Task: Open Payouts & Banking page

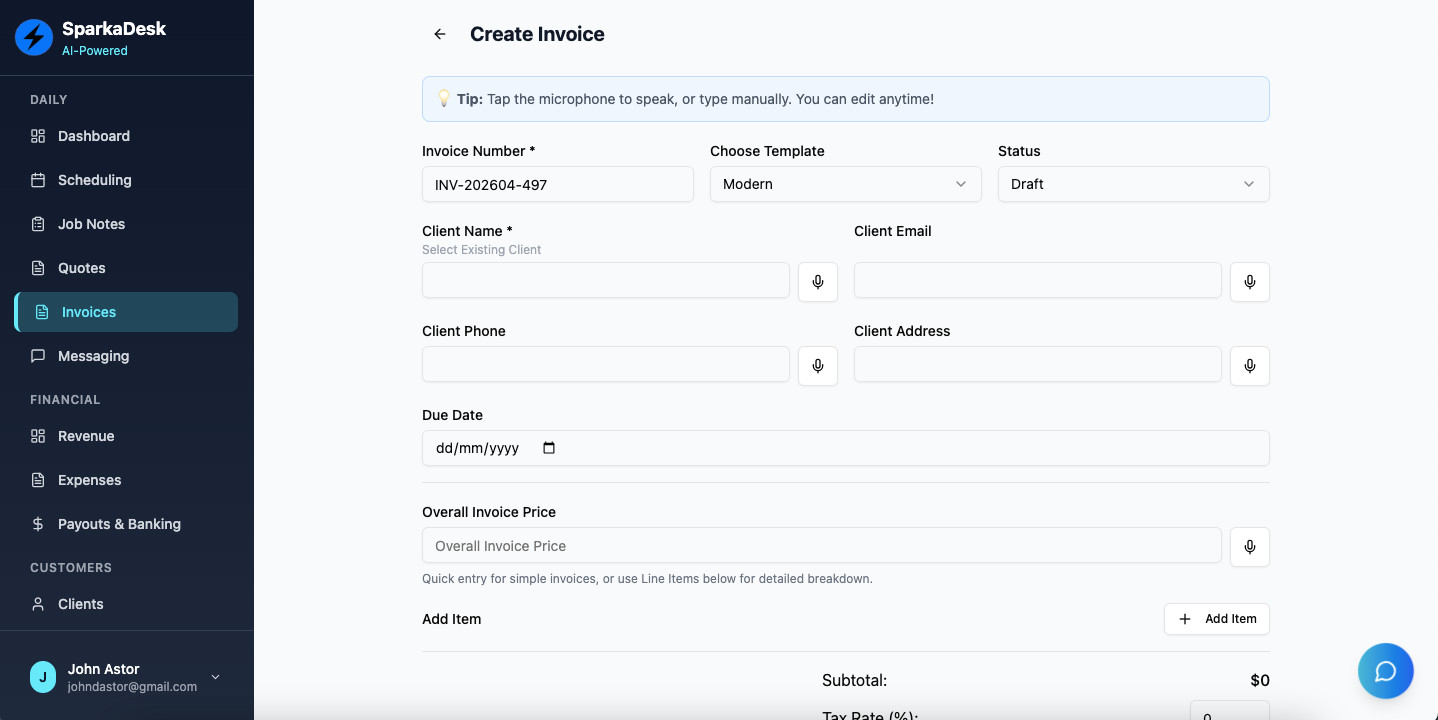Action: pos(126,524)
